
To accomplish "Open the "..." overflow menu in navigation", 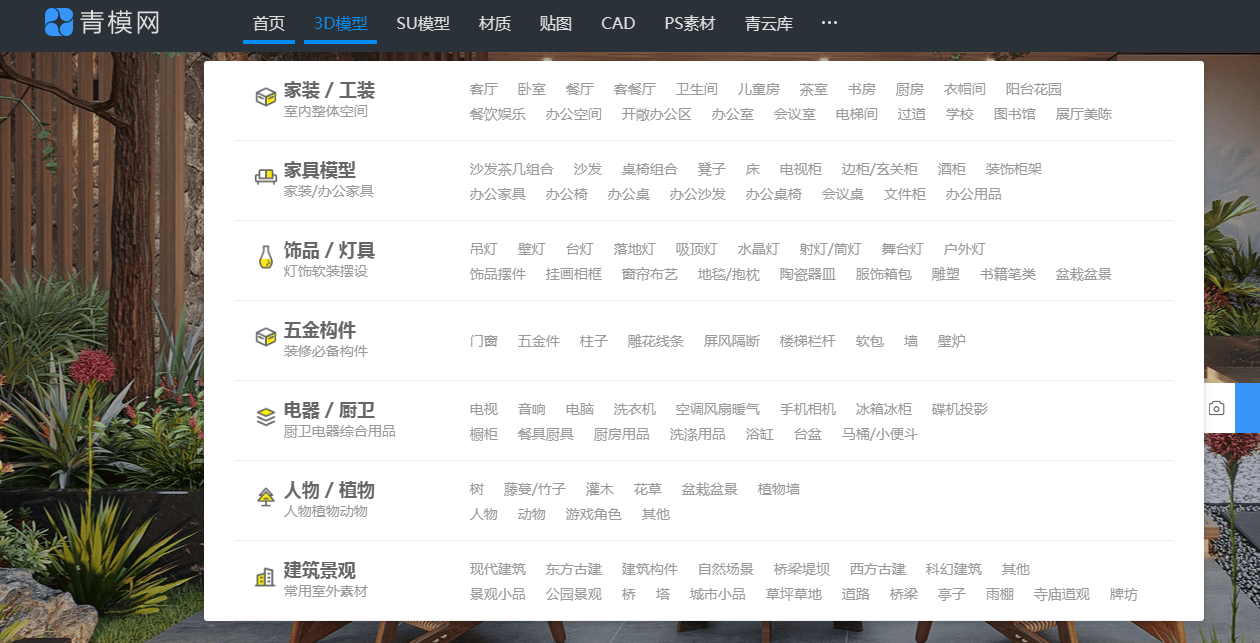I will (x=828, y=24).
